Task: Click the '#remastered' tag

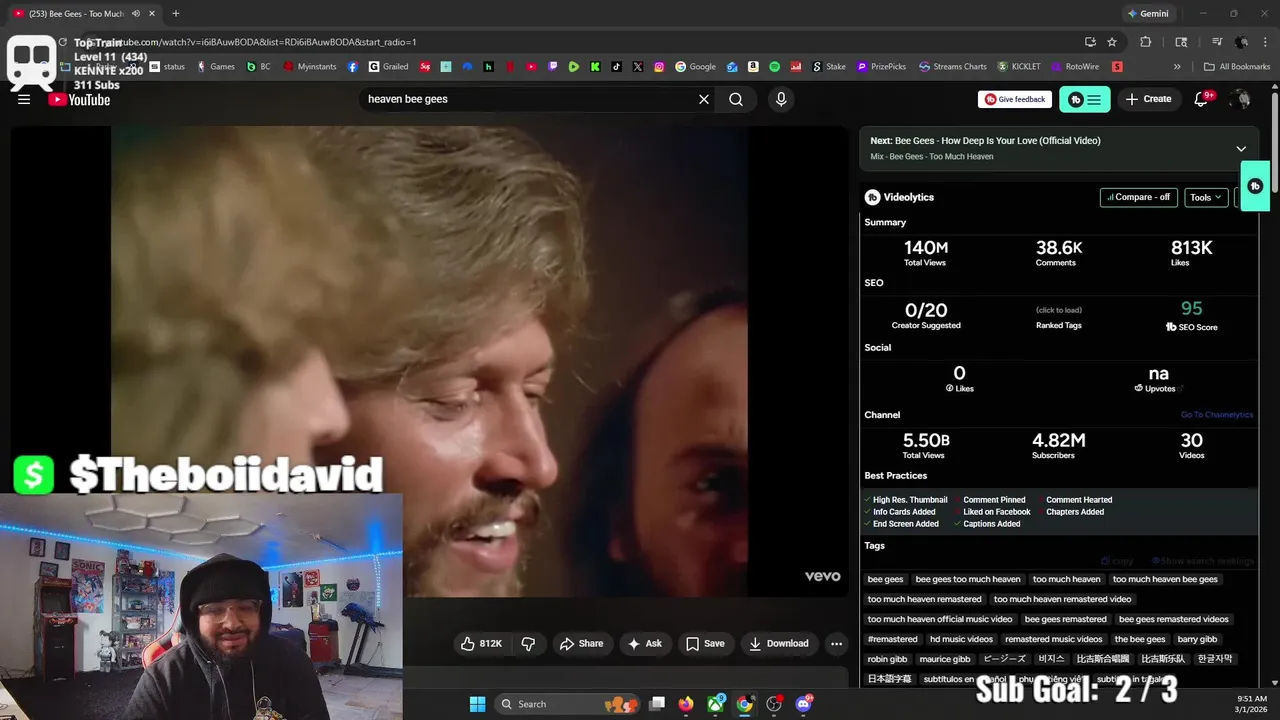Action: point(892,639)
